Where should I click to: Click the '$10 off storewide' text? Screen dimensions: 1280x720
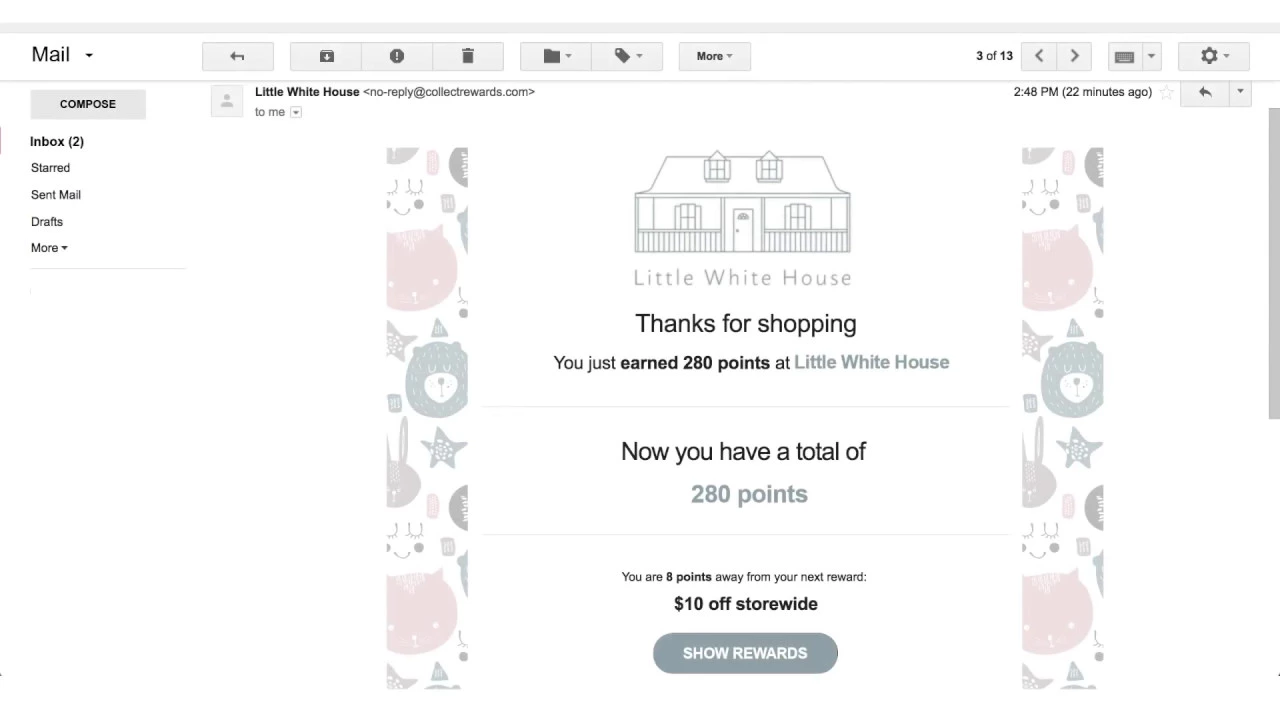[746, 604]
